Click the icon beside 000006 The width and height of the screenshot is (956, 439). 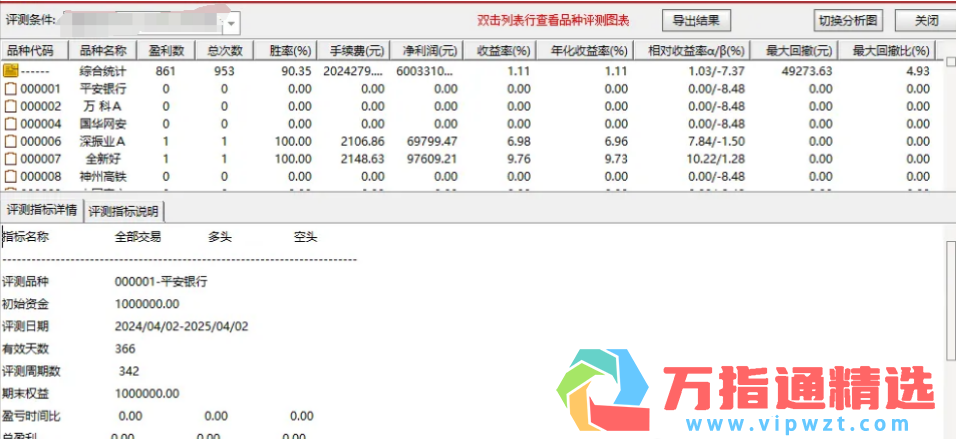[x=10, y=141]
